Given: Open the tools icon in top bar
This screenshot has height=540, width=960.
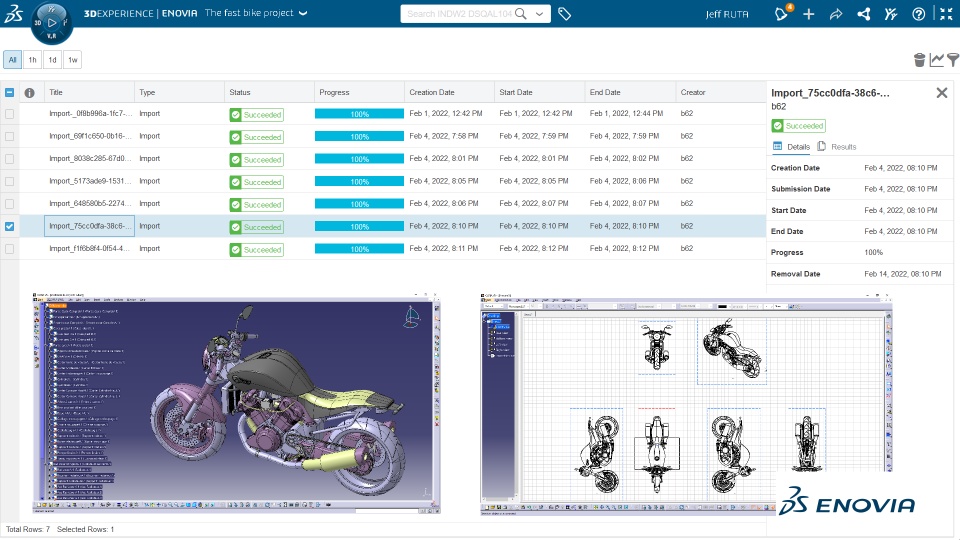Looking at the screenshot, I should point(891,13).
